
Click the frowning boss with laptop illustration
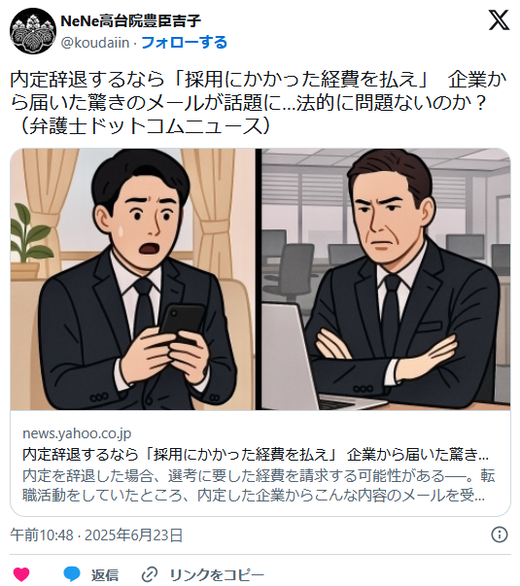[x=386, y=279]
